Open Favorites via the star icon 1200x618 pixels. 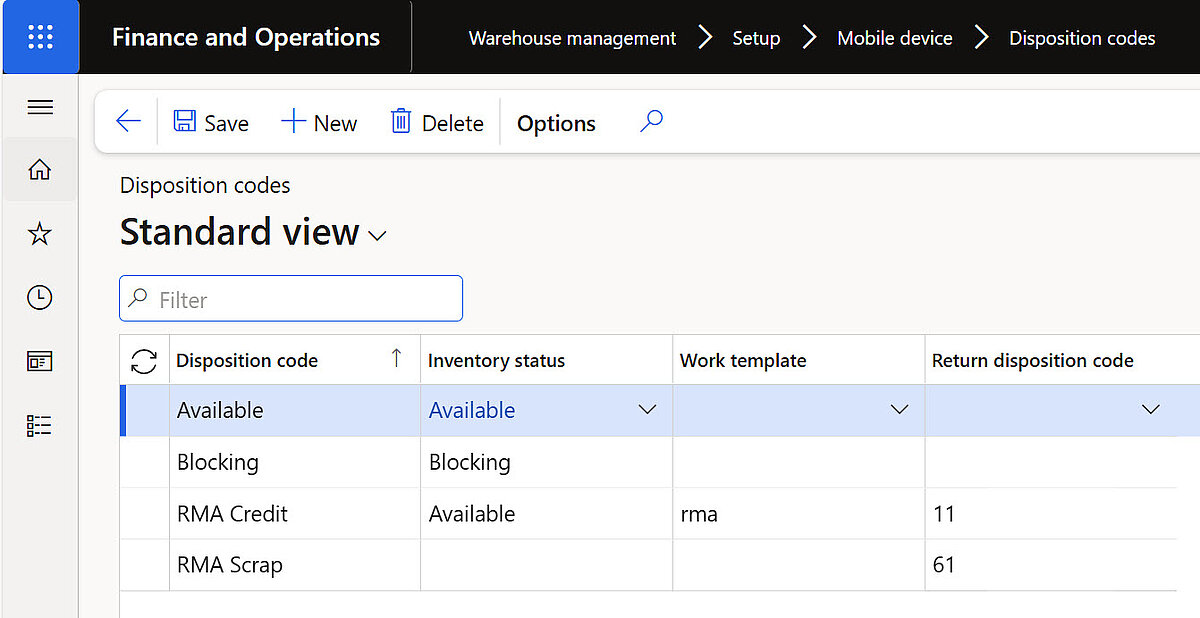40,233
